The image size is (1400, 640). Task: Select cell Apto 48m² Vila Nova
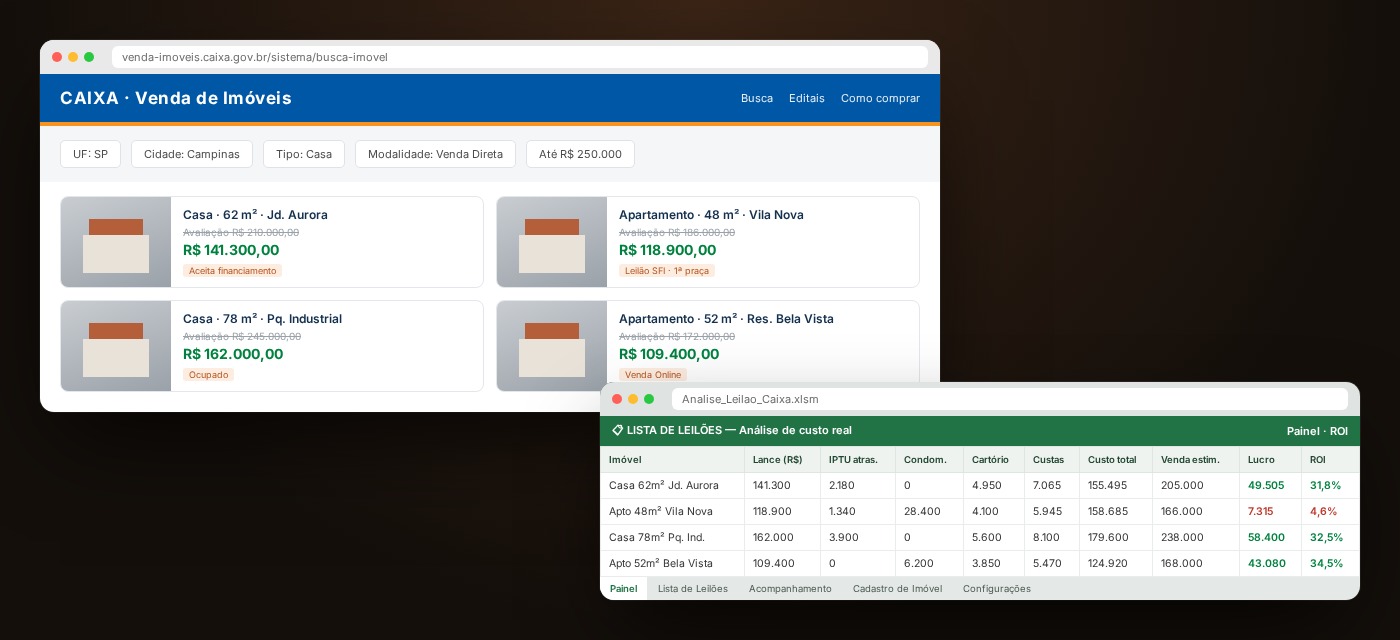672,511
